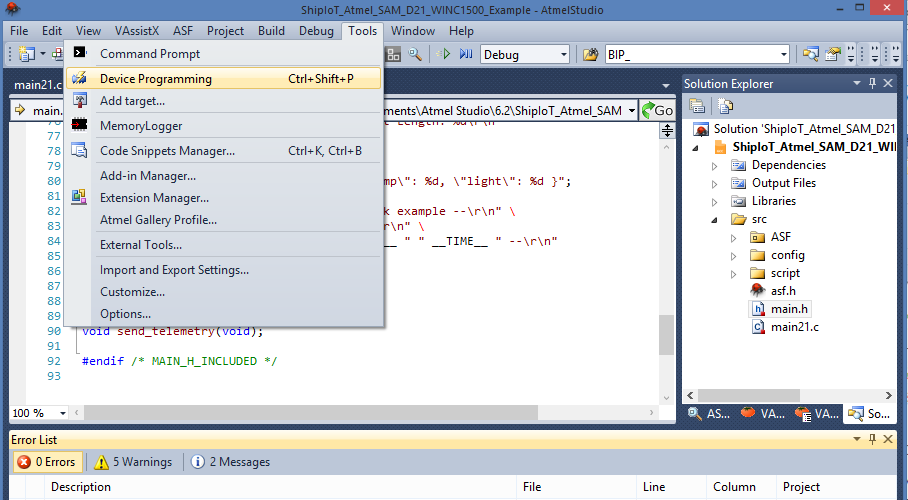Image resolution: width=908 pixels, height=500 pixels.
Task: Click the Extension Manager icon
Action: point(79,197)
